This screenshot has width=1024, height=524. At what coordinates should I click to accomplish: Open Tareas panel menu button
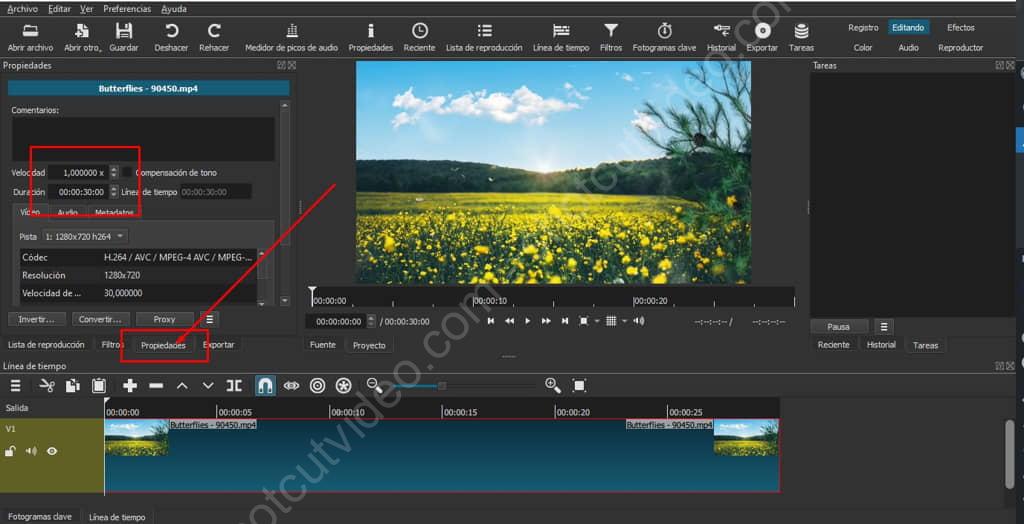(x=884, y=326)
